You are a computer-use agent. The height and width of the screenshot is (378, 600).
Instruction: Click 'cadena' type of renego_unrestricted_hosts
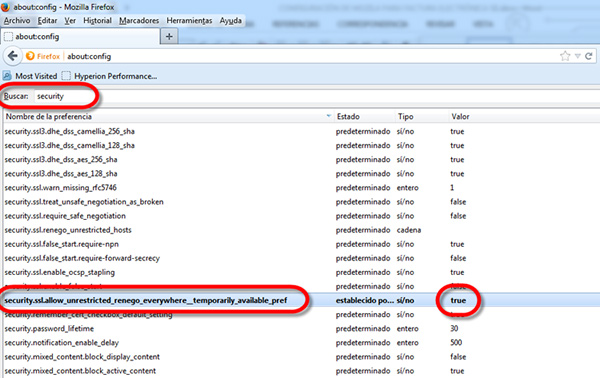click(x=409, y=230)
